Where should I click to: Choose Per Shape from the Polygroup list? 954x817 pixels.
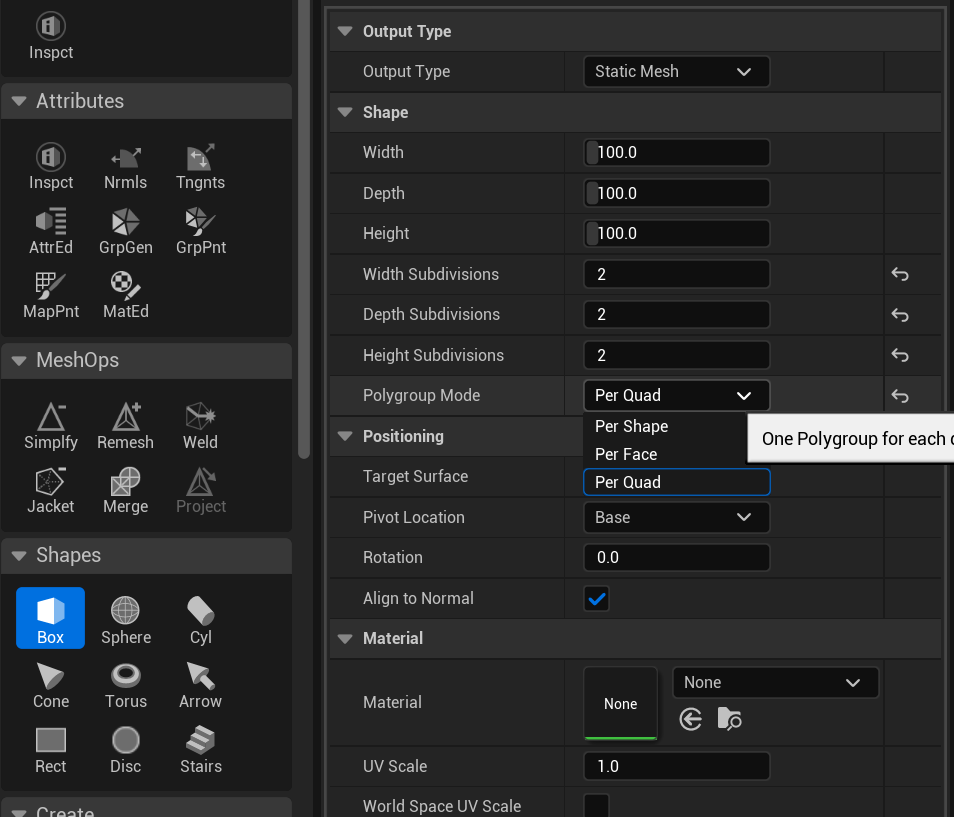click(x=632, y=426)
